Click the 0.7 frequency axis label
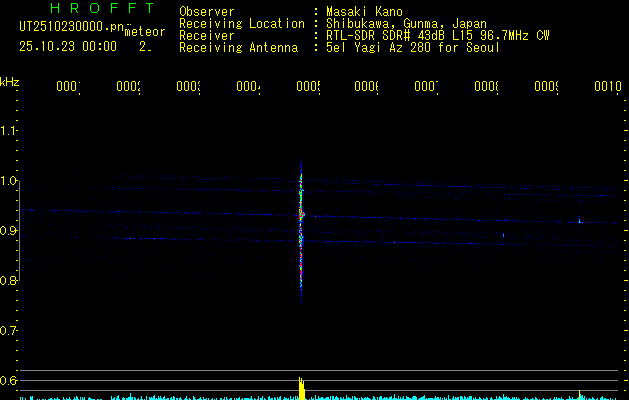629x400 pixels. (9, 330)
